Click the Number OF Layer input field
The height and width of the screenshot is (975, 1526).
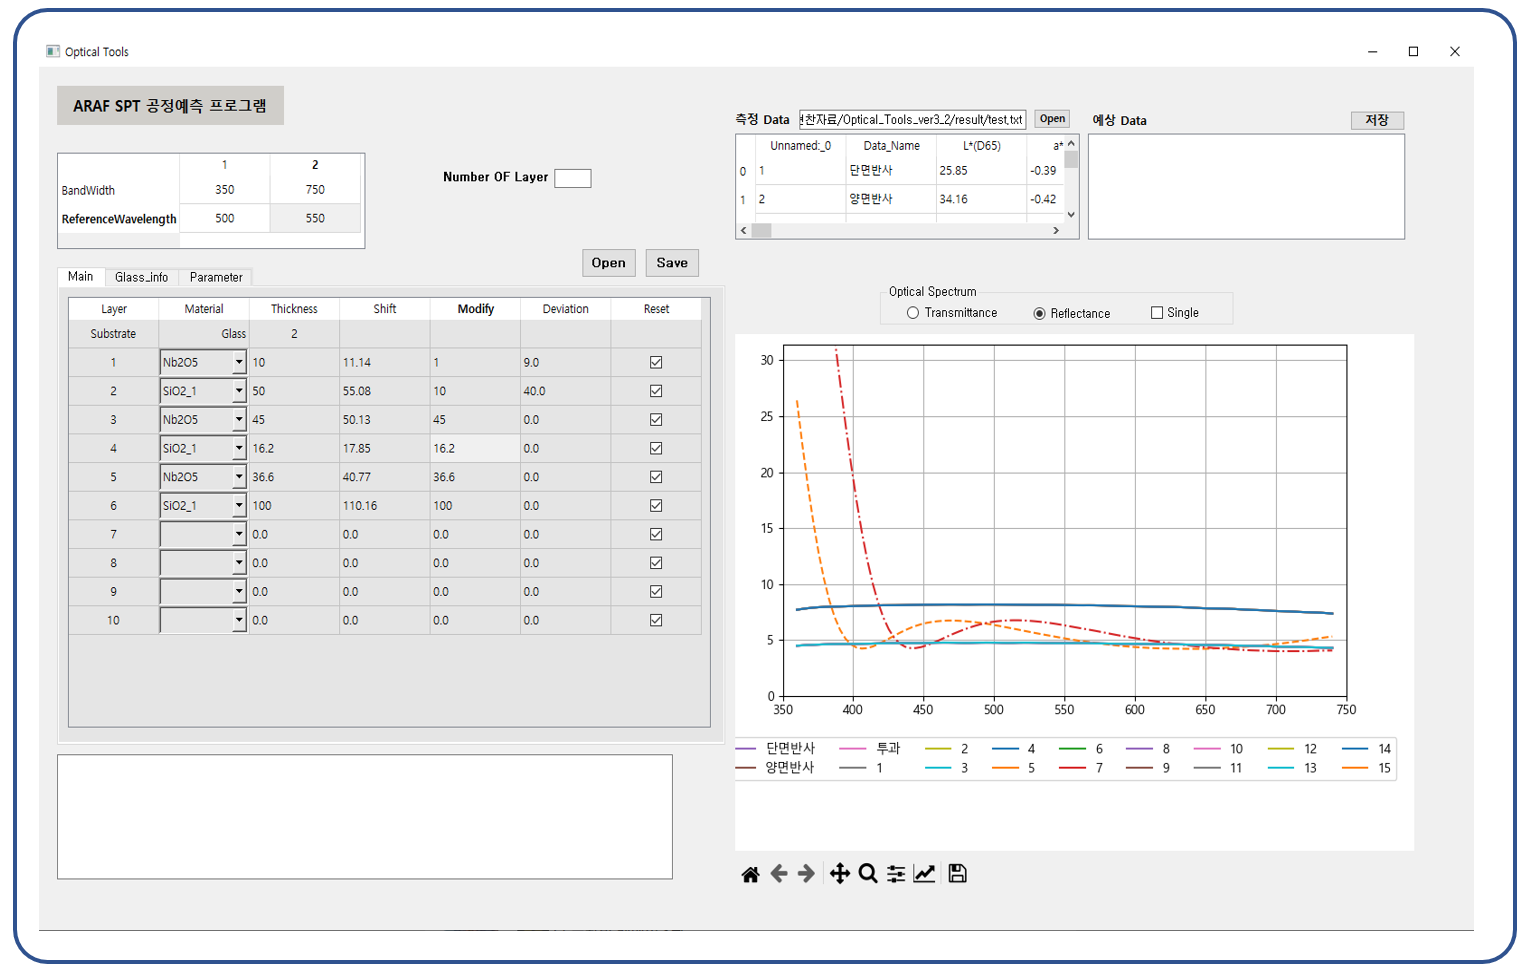pyautogui.click(x=573, y=178)
